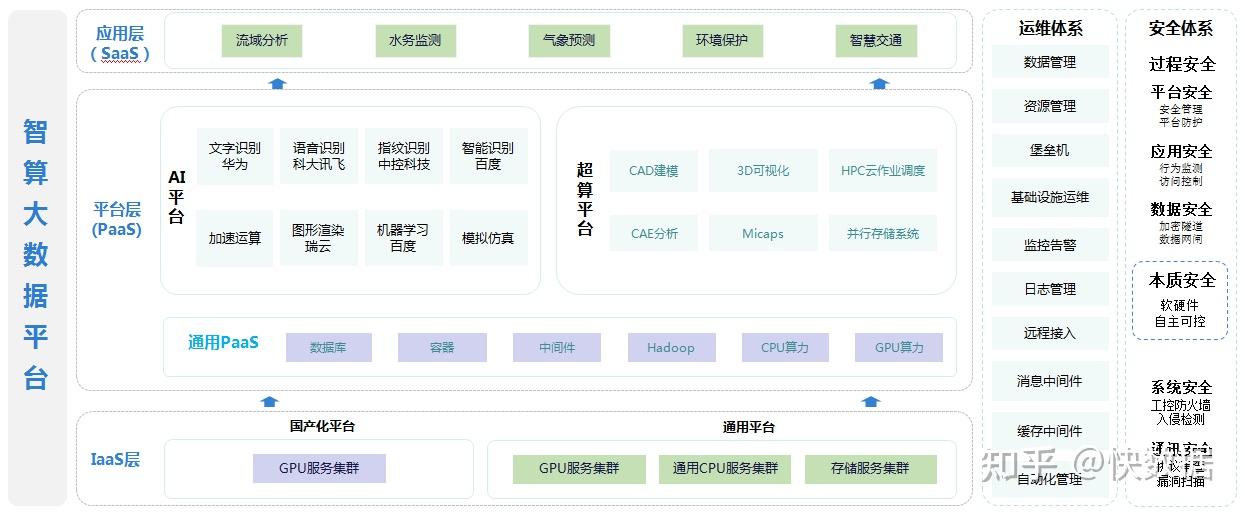Click the 智算大数据平台 vertical title
1245x515 pixels.
click(x=36, y=255)
